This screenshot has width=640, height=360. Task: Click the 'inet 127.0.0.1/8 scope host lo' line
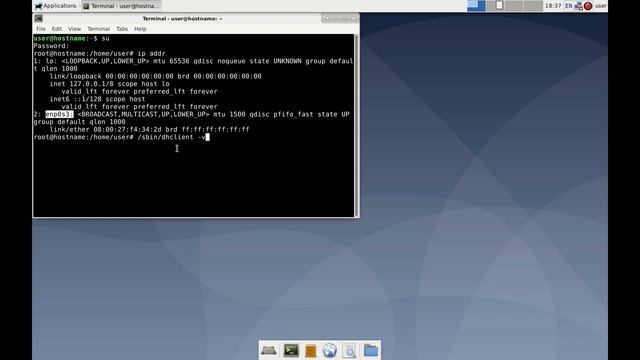[x=109, y=84]
